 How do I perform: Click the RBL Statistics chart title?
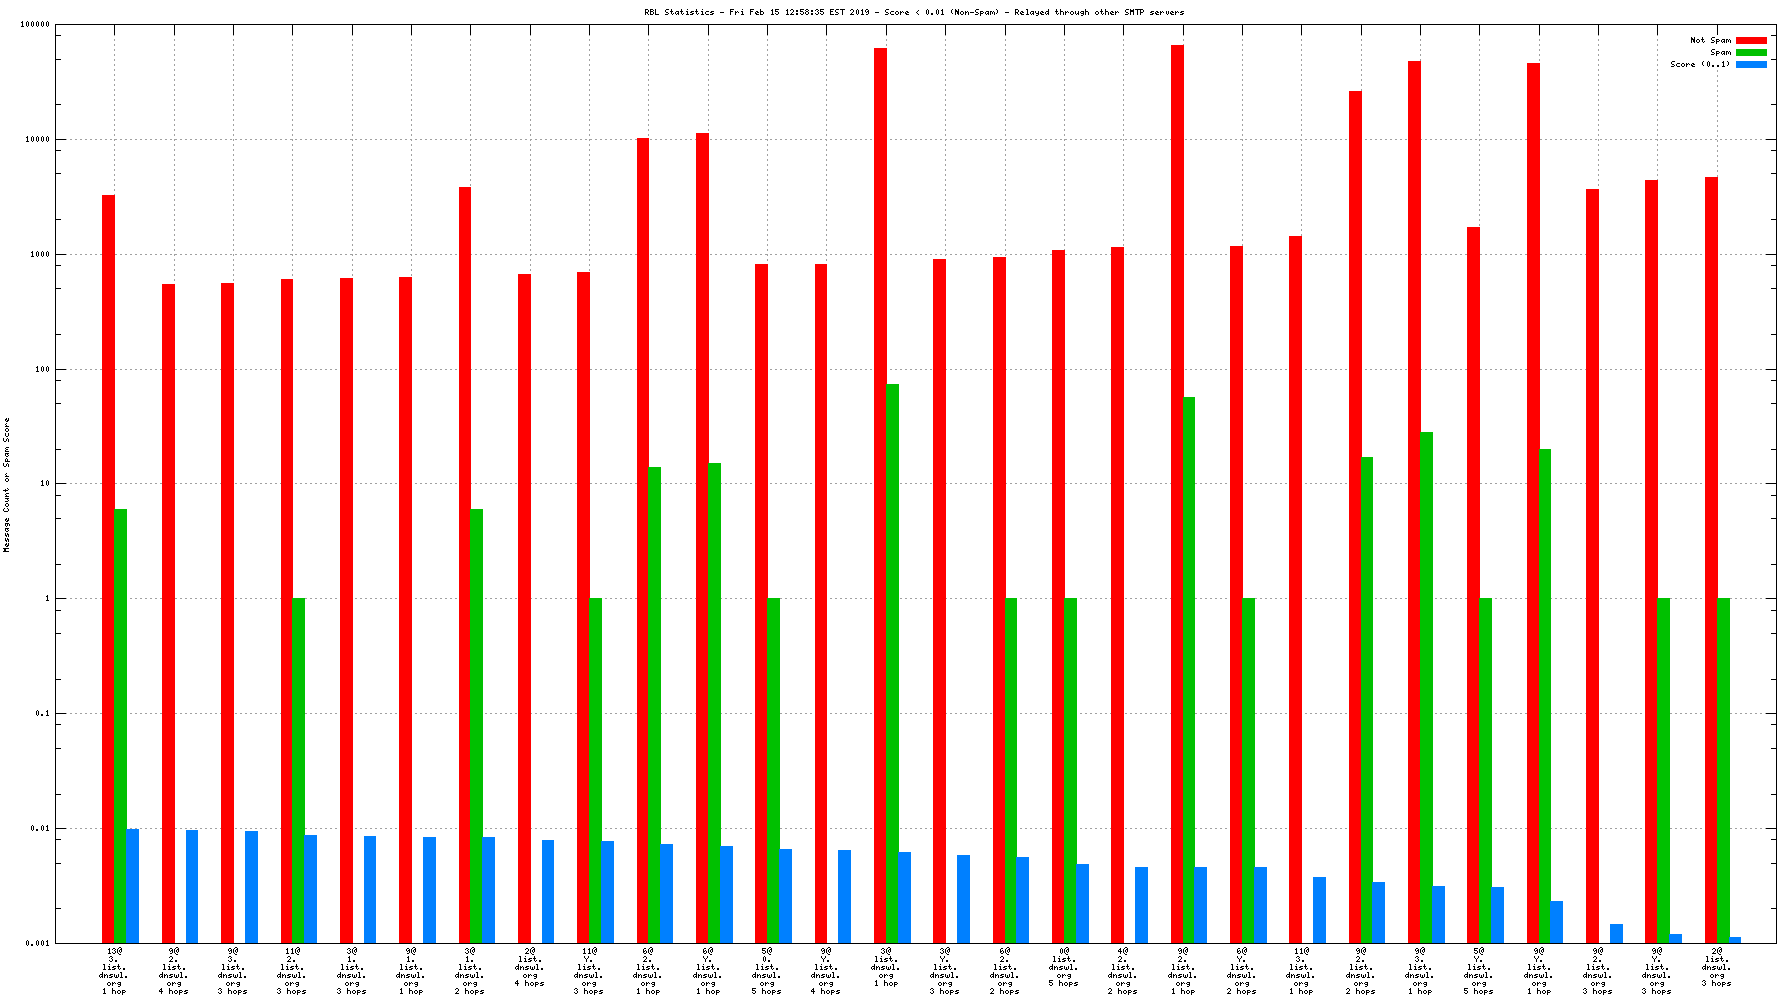point(914,12)
